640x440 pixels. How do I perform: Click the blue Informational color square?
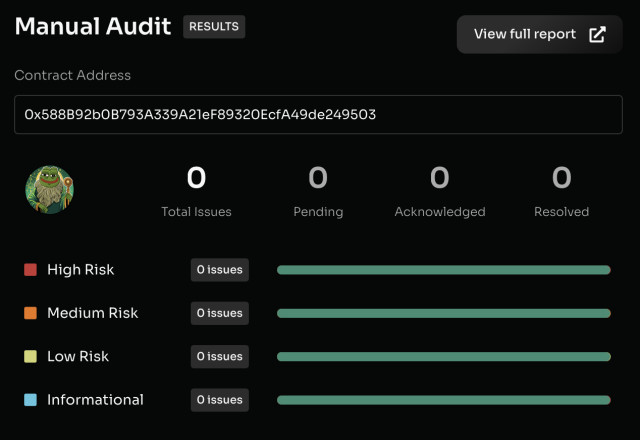coord(30,400)
